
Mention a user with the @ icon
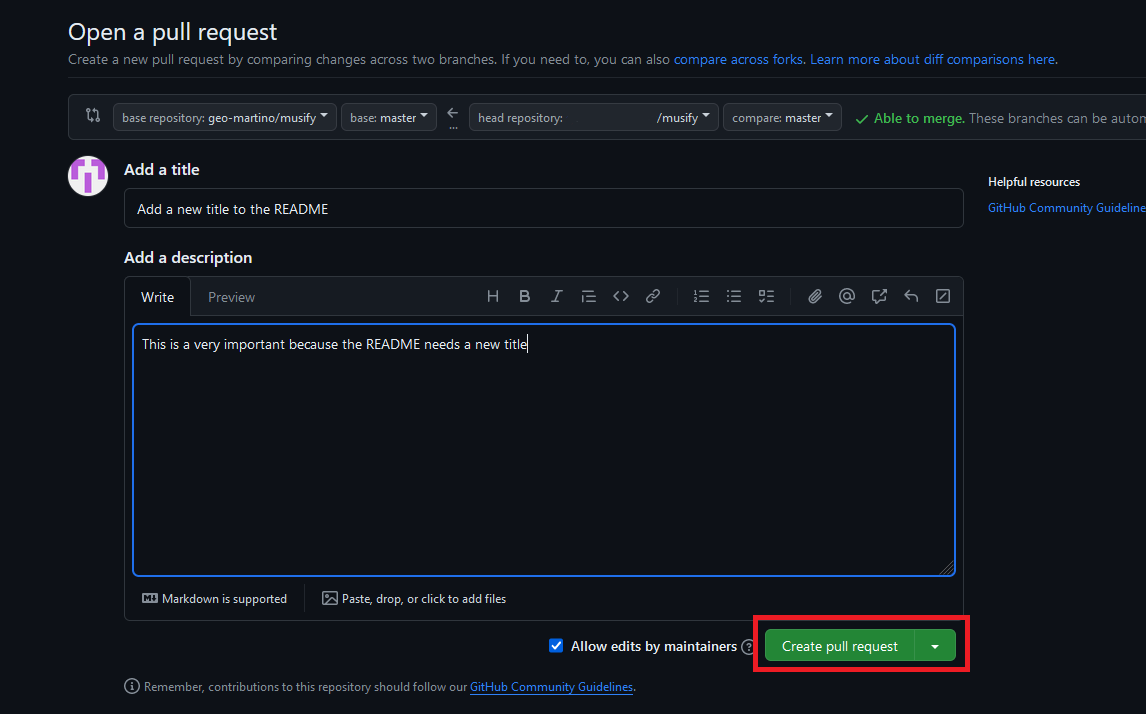(x=847, y=296)
